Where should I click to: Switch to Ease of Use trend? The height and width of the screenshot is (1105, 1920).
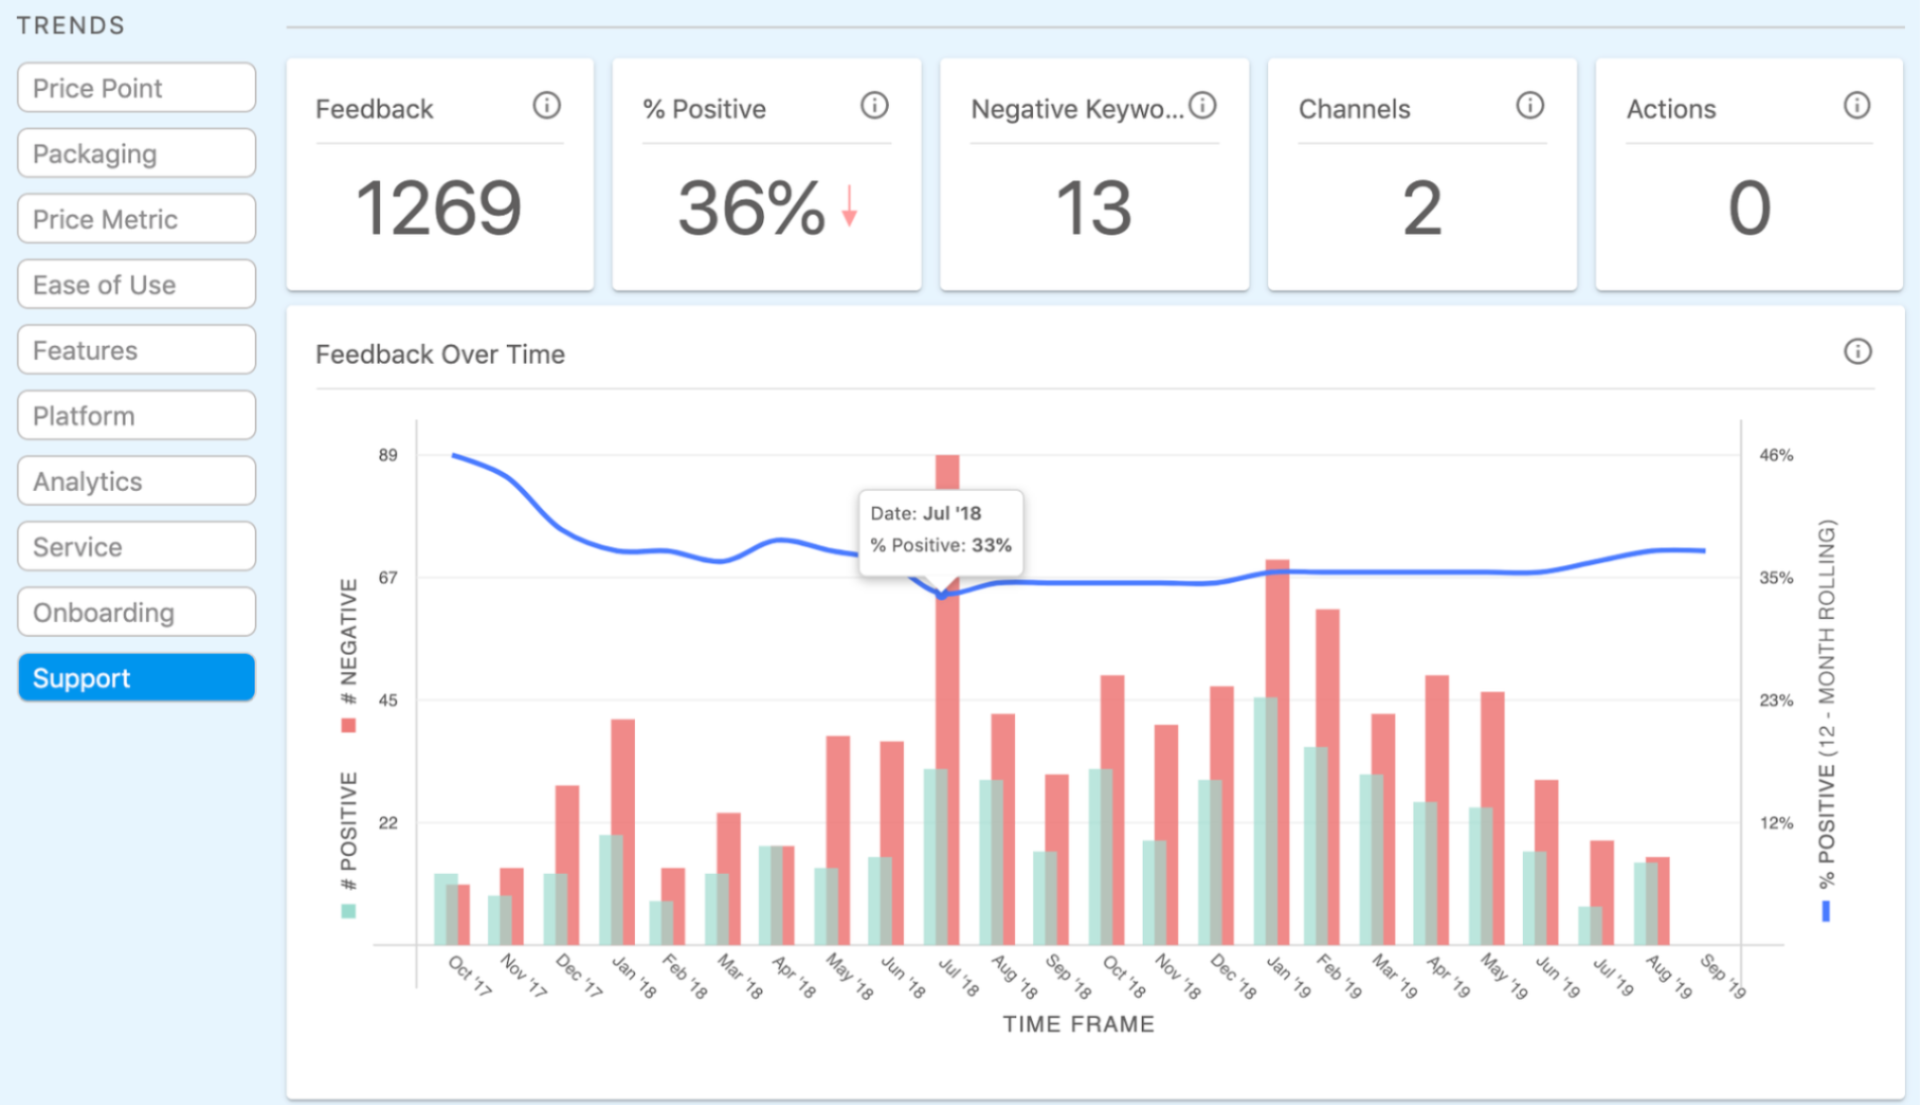click(136, 285)
